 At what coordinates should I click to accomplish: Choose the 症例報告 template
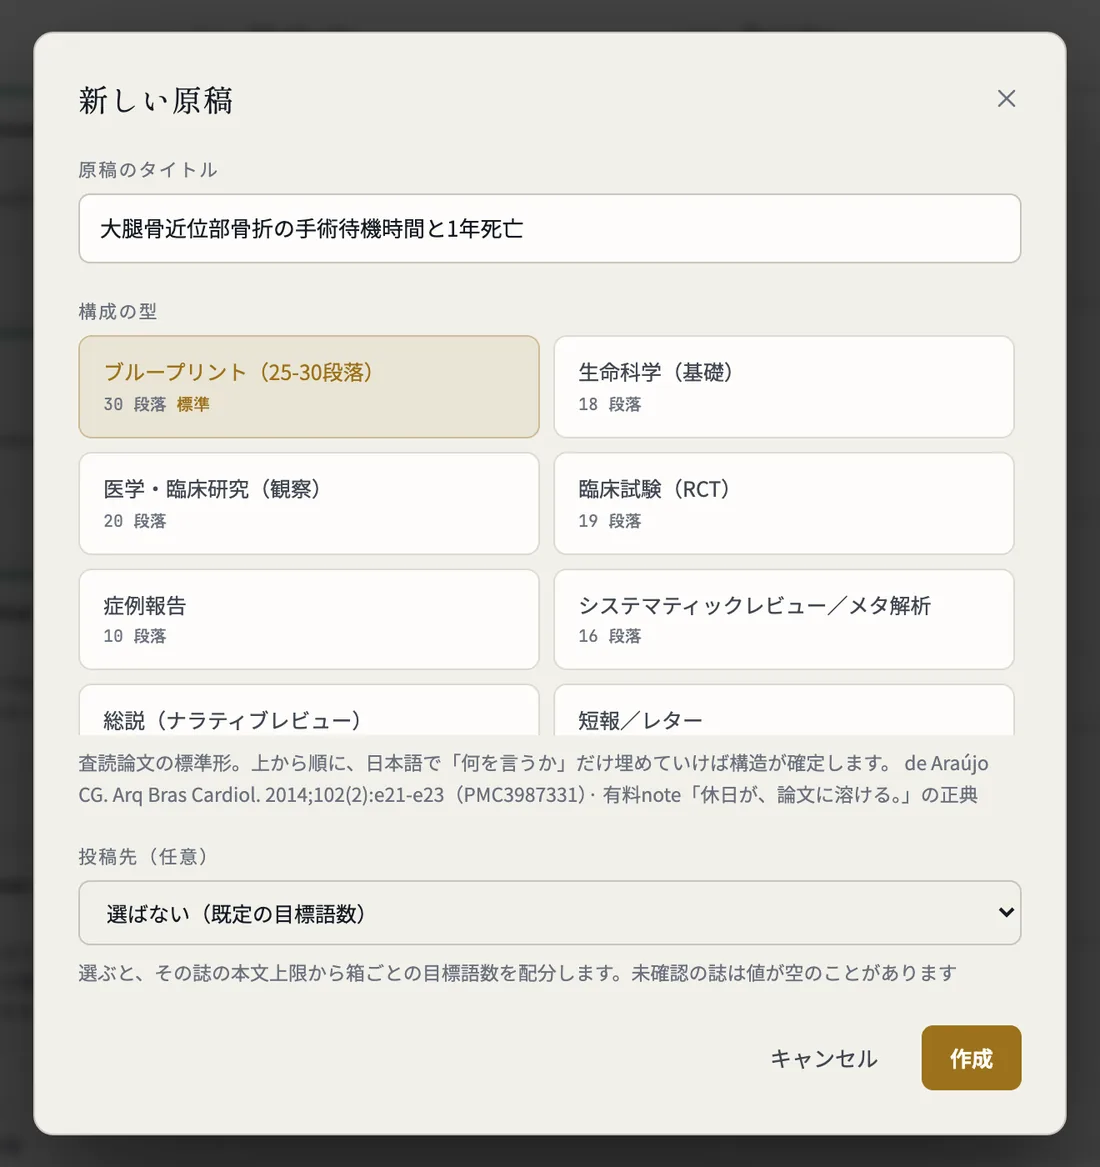309,619
